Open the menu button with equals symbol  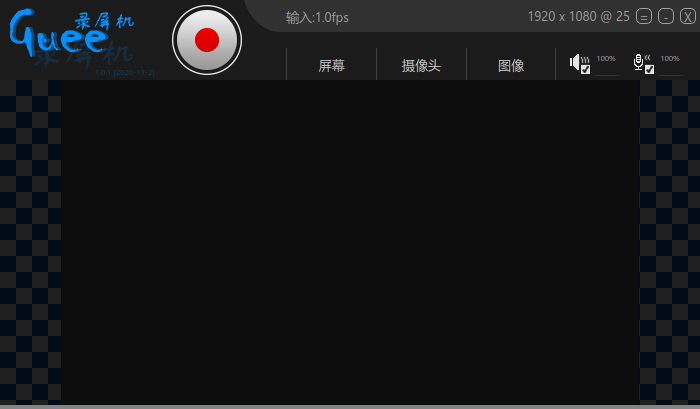coord(644,17)
